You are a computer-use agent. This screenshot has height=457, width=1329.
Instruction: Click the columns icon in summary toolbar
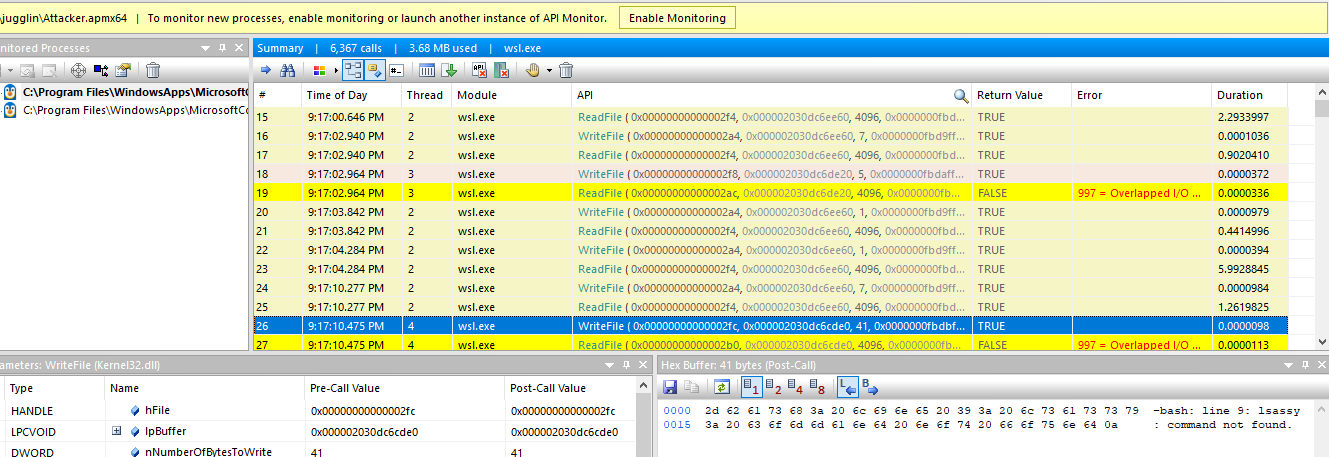427,70
